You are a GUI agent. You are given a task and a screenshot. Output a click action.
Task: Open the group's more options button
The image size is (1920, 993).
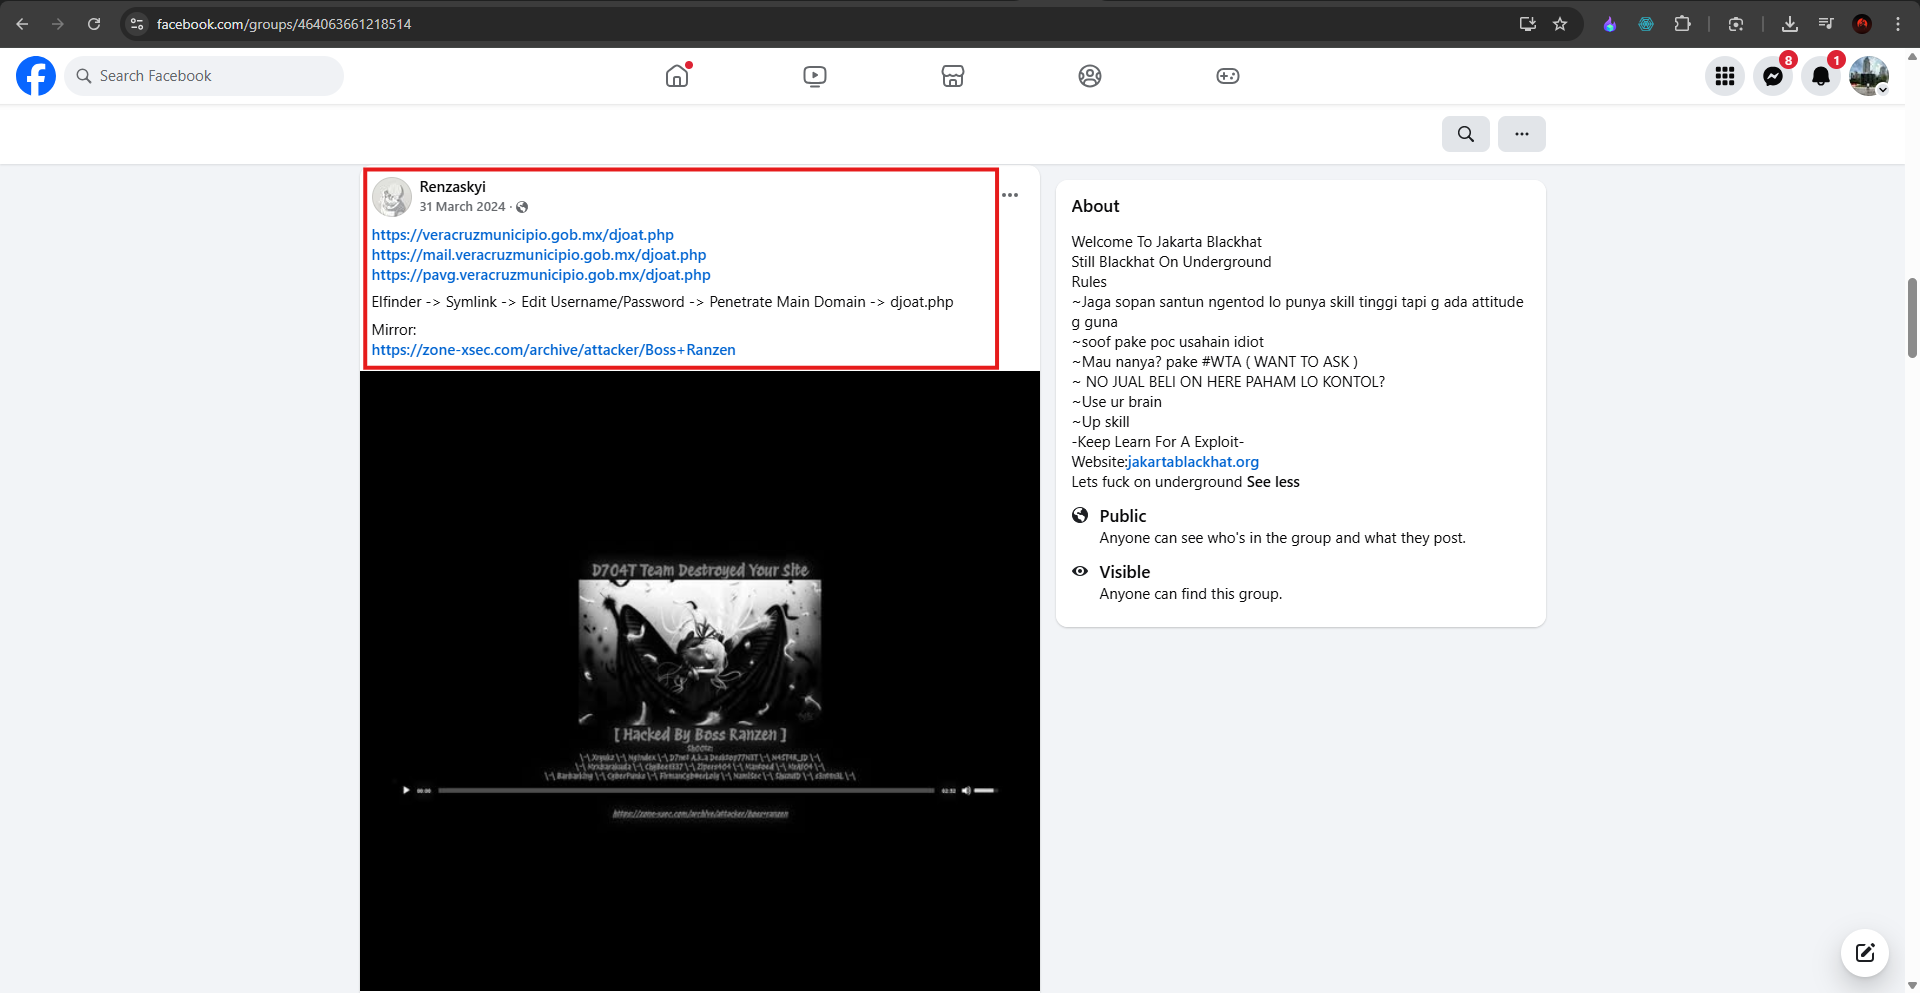point(1522,134)
